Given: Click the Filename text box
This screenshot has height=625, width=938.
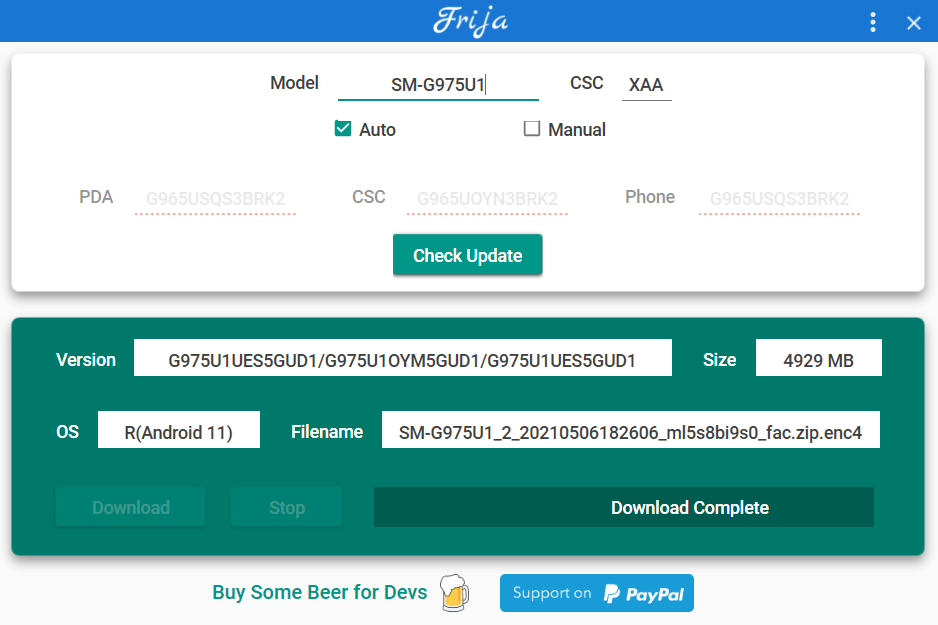Looking at the screenshot, I should point(630,433).
